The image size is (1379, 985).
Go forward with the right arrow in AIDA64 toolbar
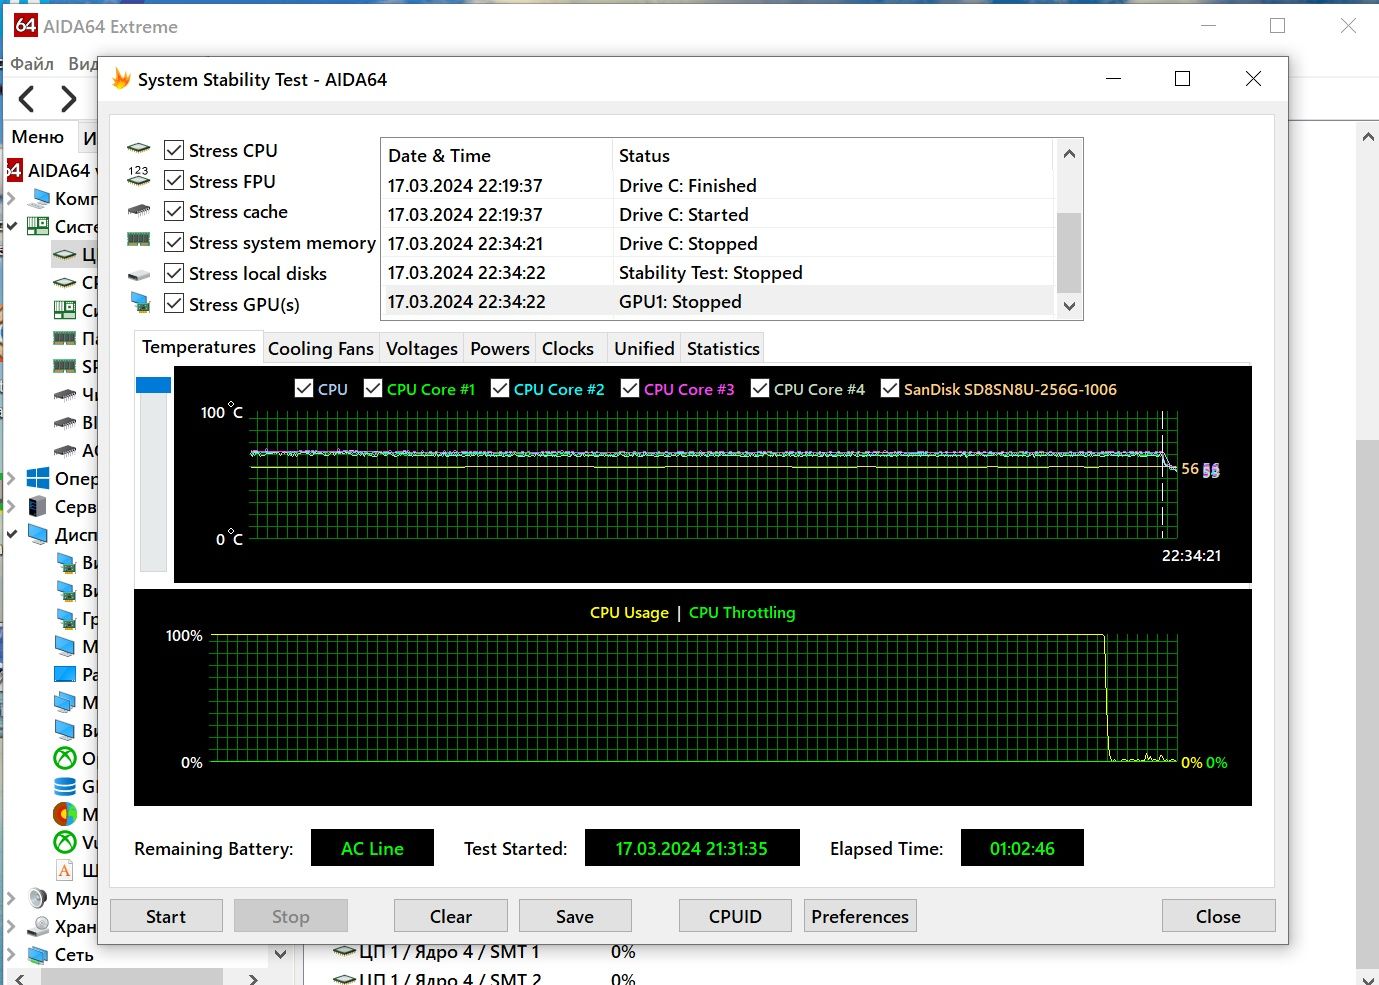point(68,99)
